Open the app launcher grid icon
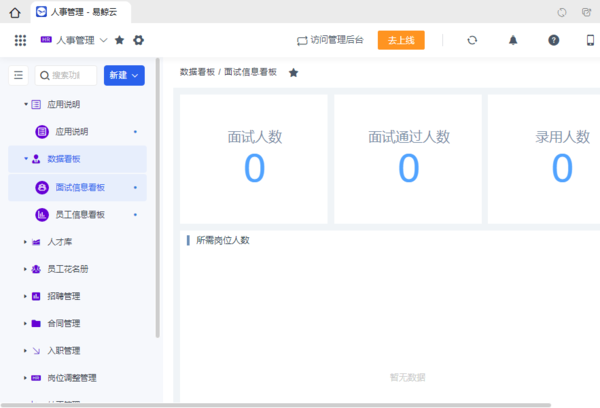Viewport: 600px width, 408px height. point(20,40)
